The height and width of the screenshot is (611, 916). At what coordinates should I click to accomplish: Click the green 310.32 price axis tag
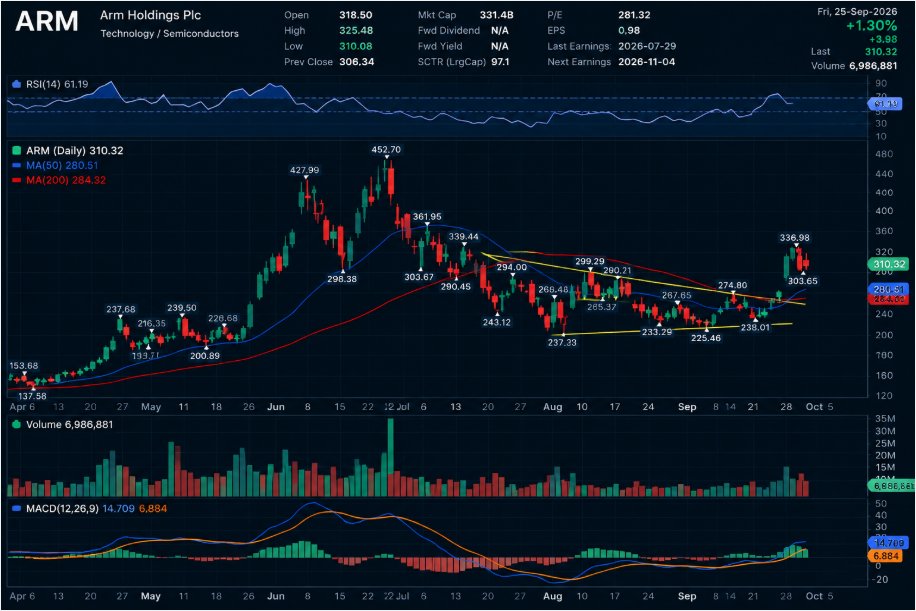pyautogui.click(x=889, y=264)
